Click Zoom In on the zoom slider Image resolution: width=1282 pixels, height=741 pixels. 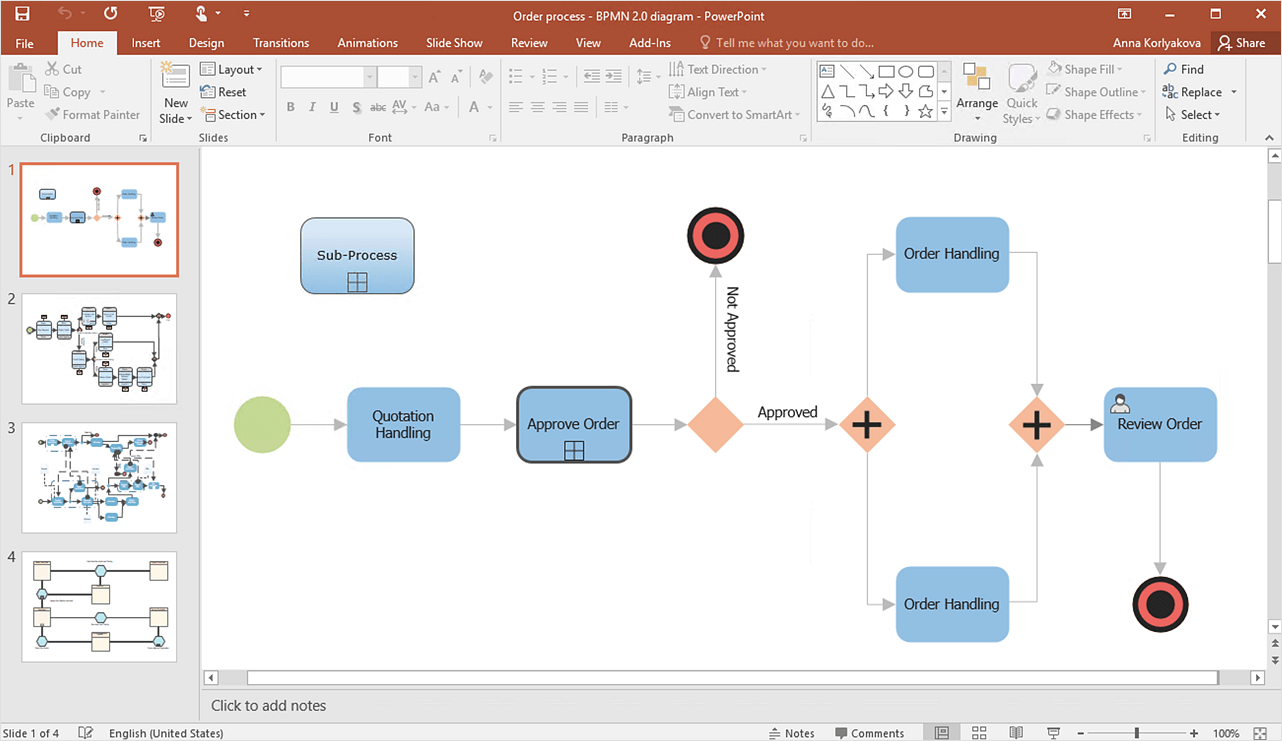click(x=1193, y=732)
